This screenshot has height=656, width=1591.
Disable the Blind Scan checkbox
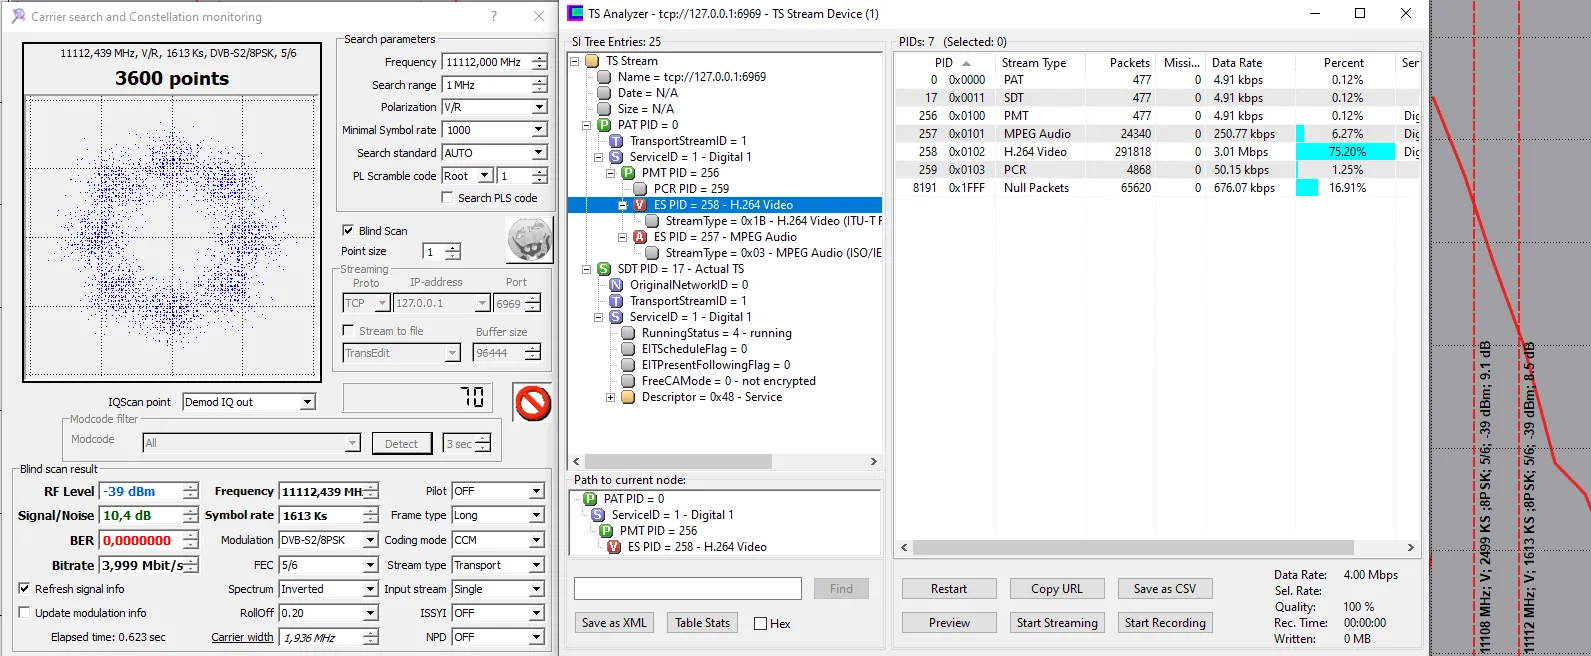click(x=348, y=230)
